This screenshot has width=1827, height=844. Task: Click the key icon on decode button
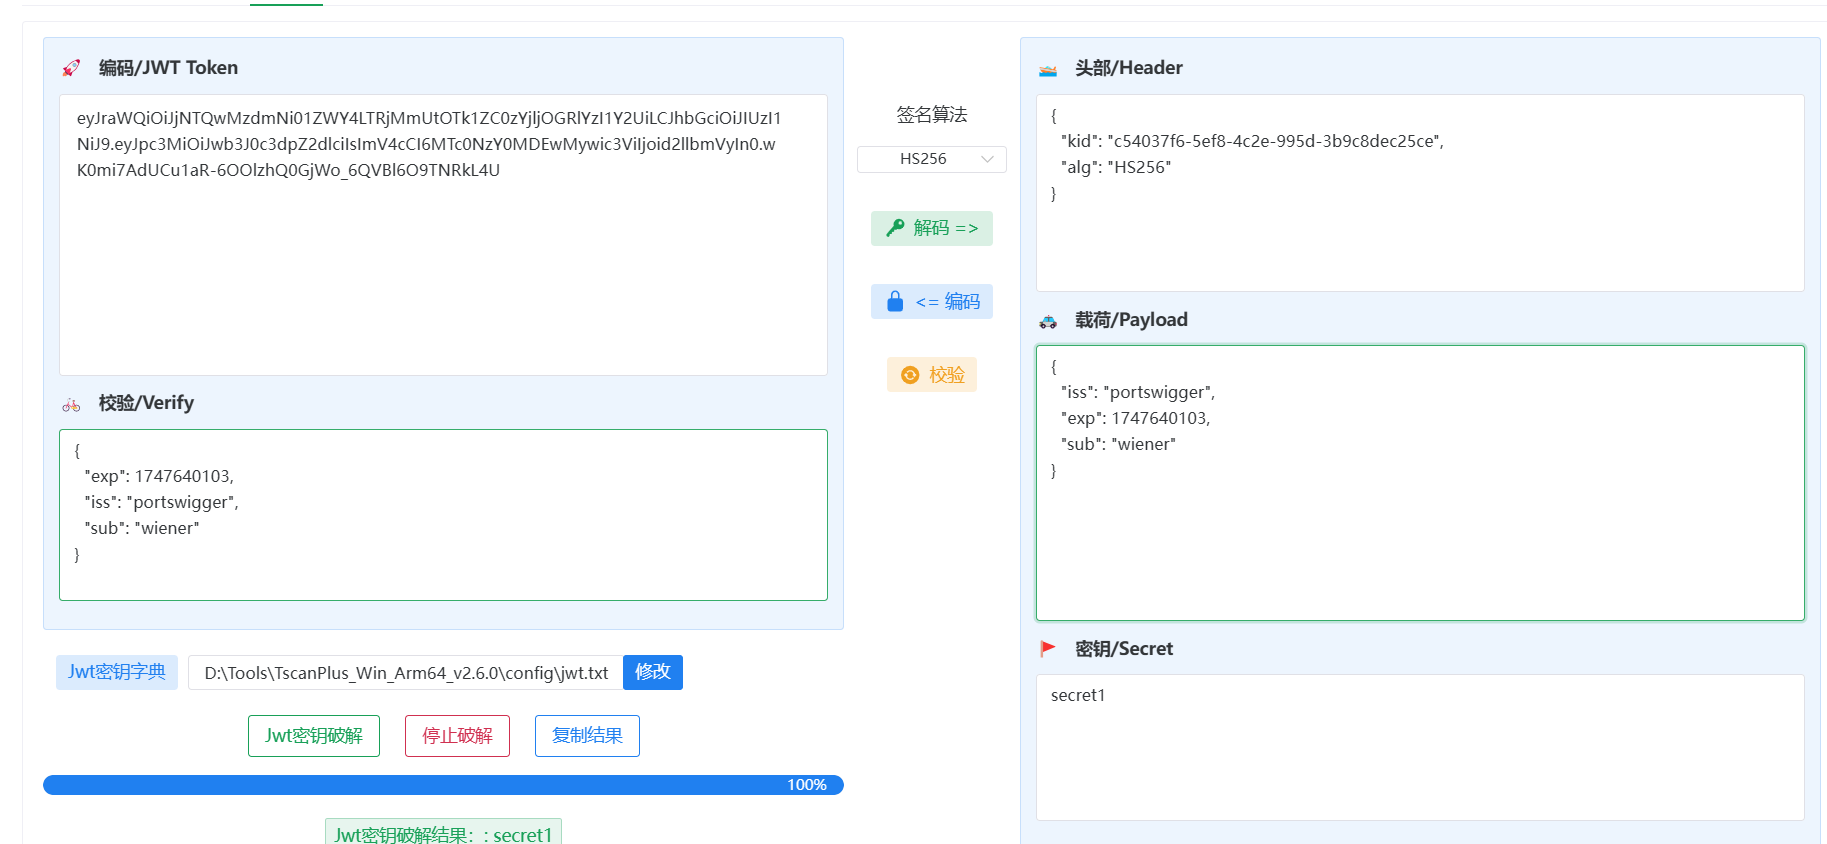(895, 228)
